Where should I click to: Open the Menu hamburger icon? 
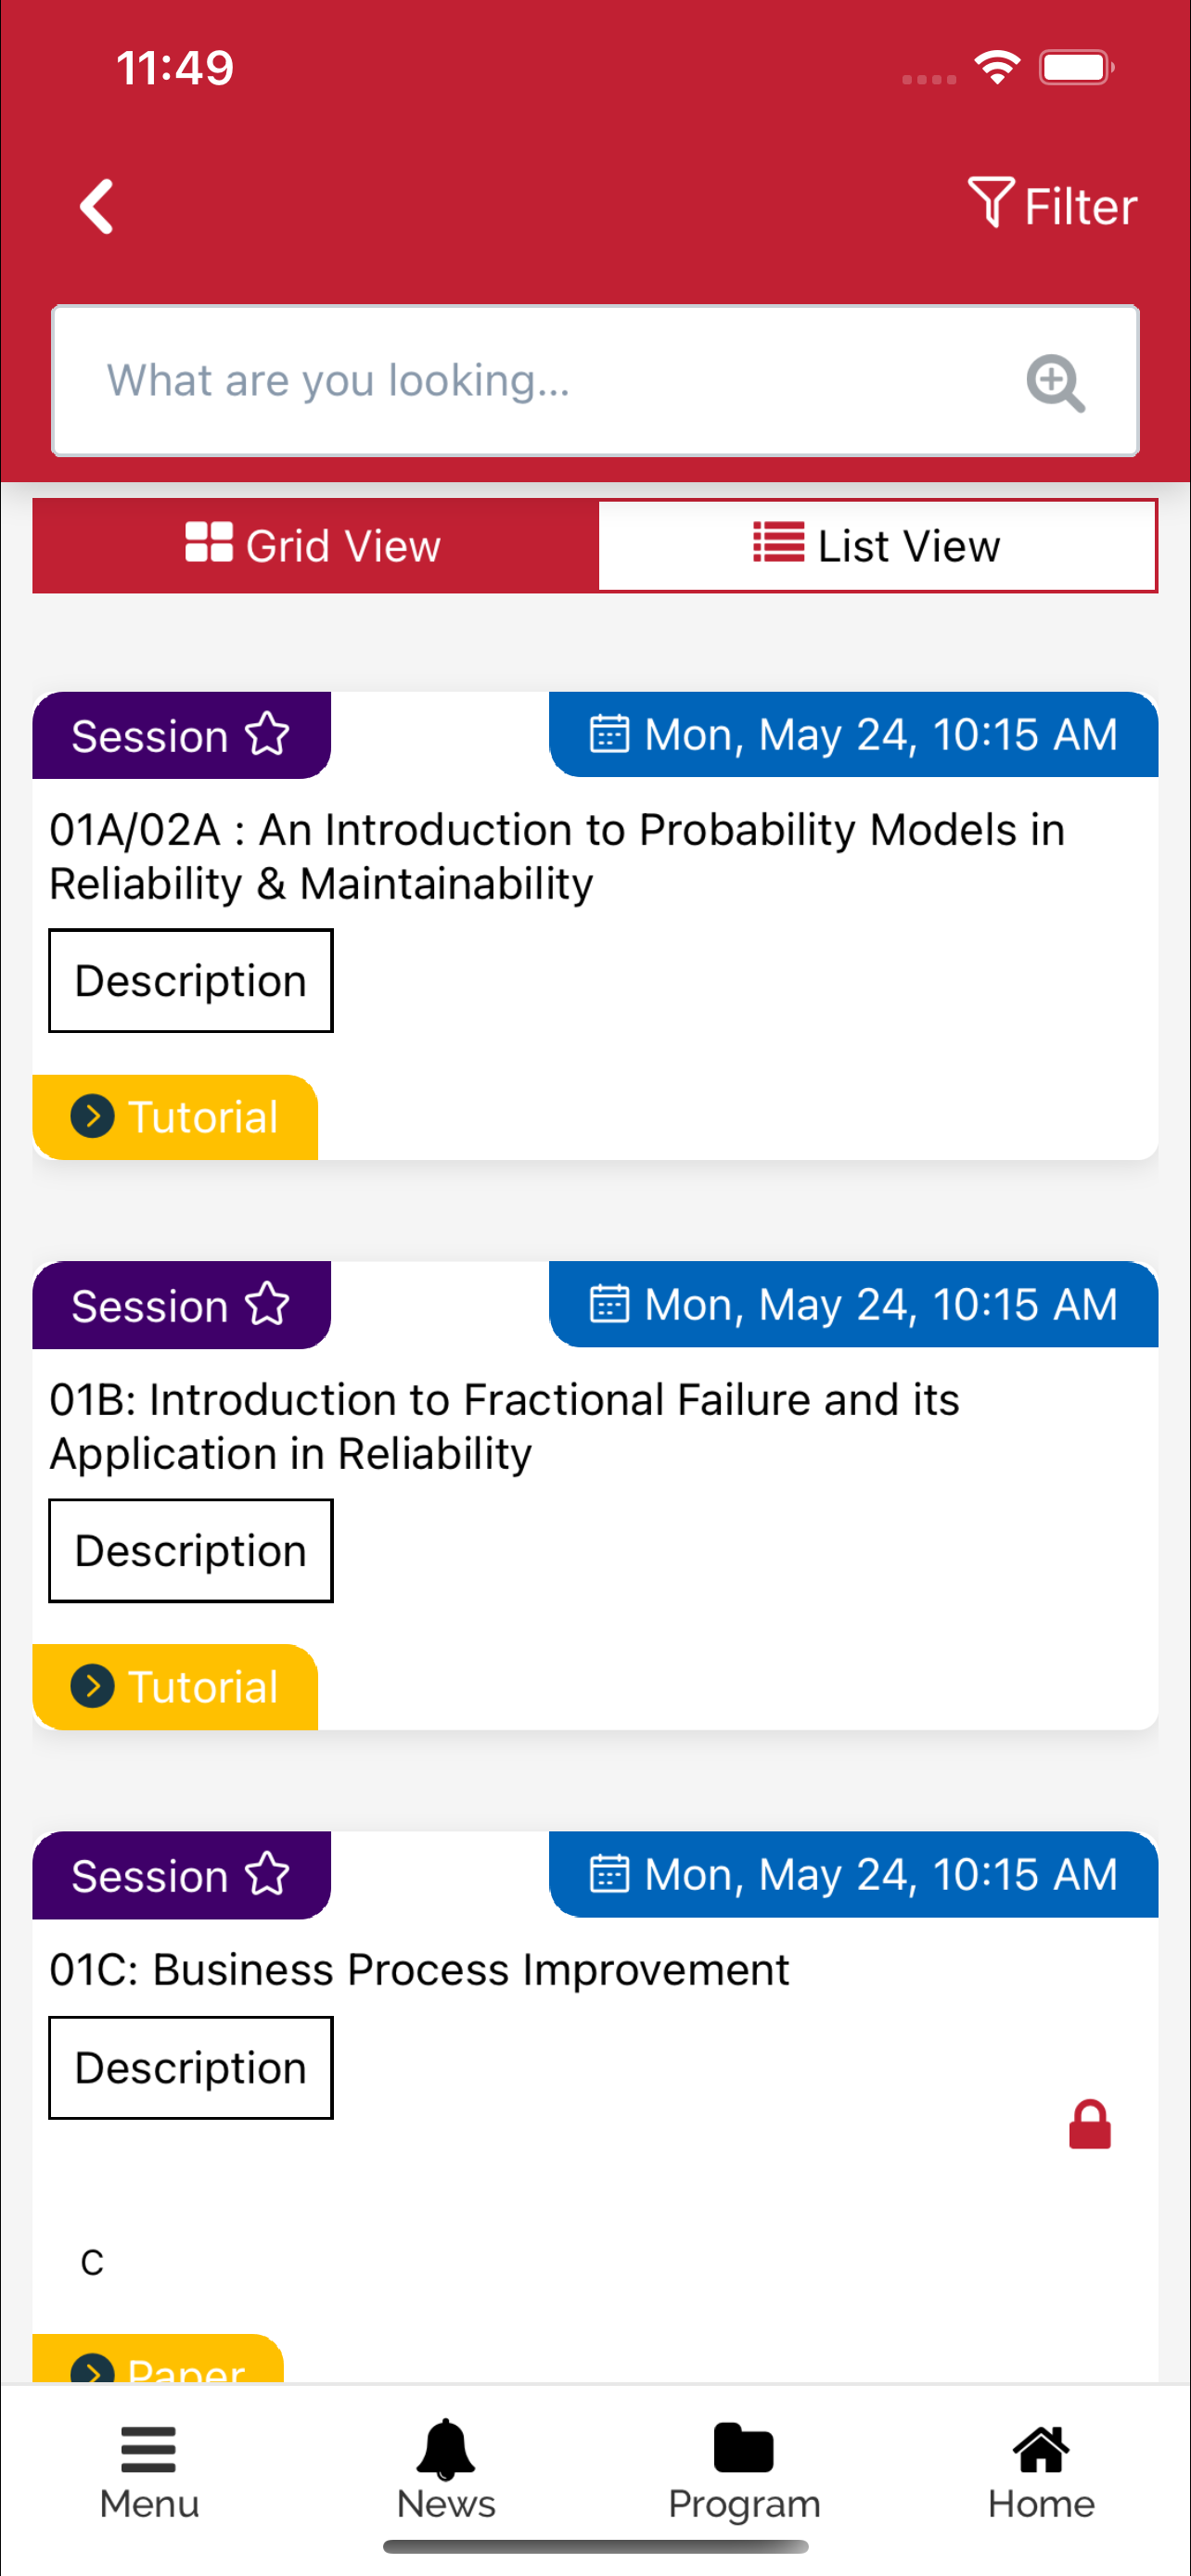point(148,2448)
